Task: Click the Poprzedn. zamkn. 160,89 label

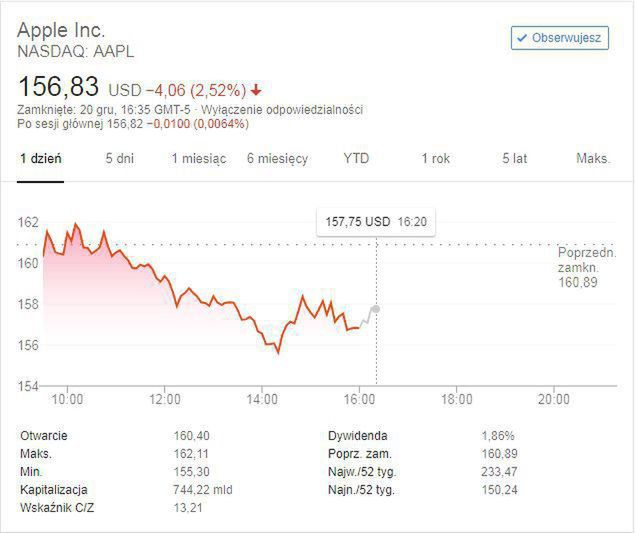Action: pos(580,269)
